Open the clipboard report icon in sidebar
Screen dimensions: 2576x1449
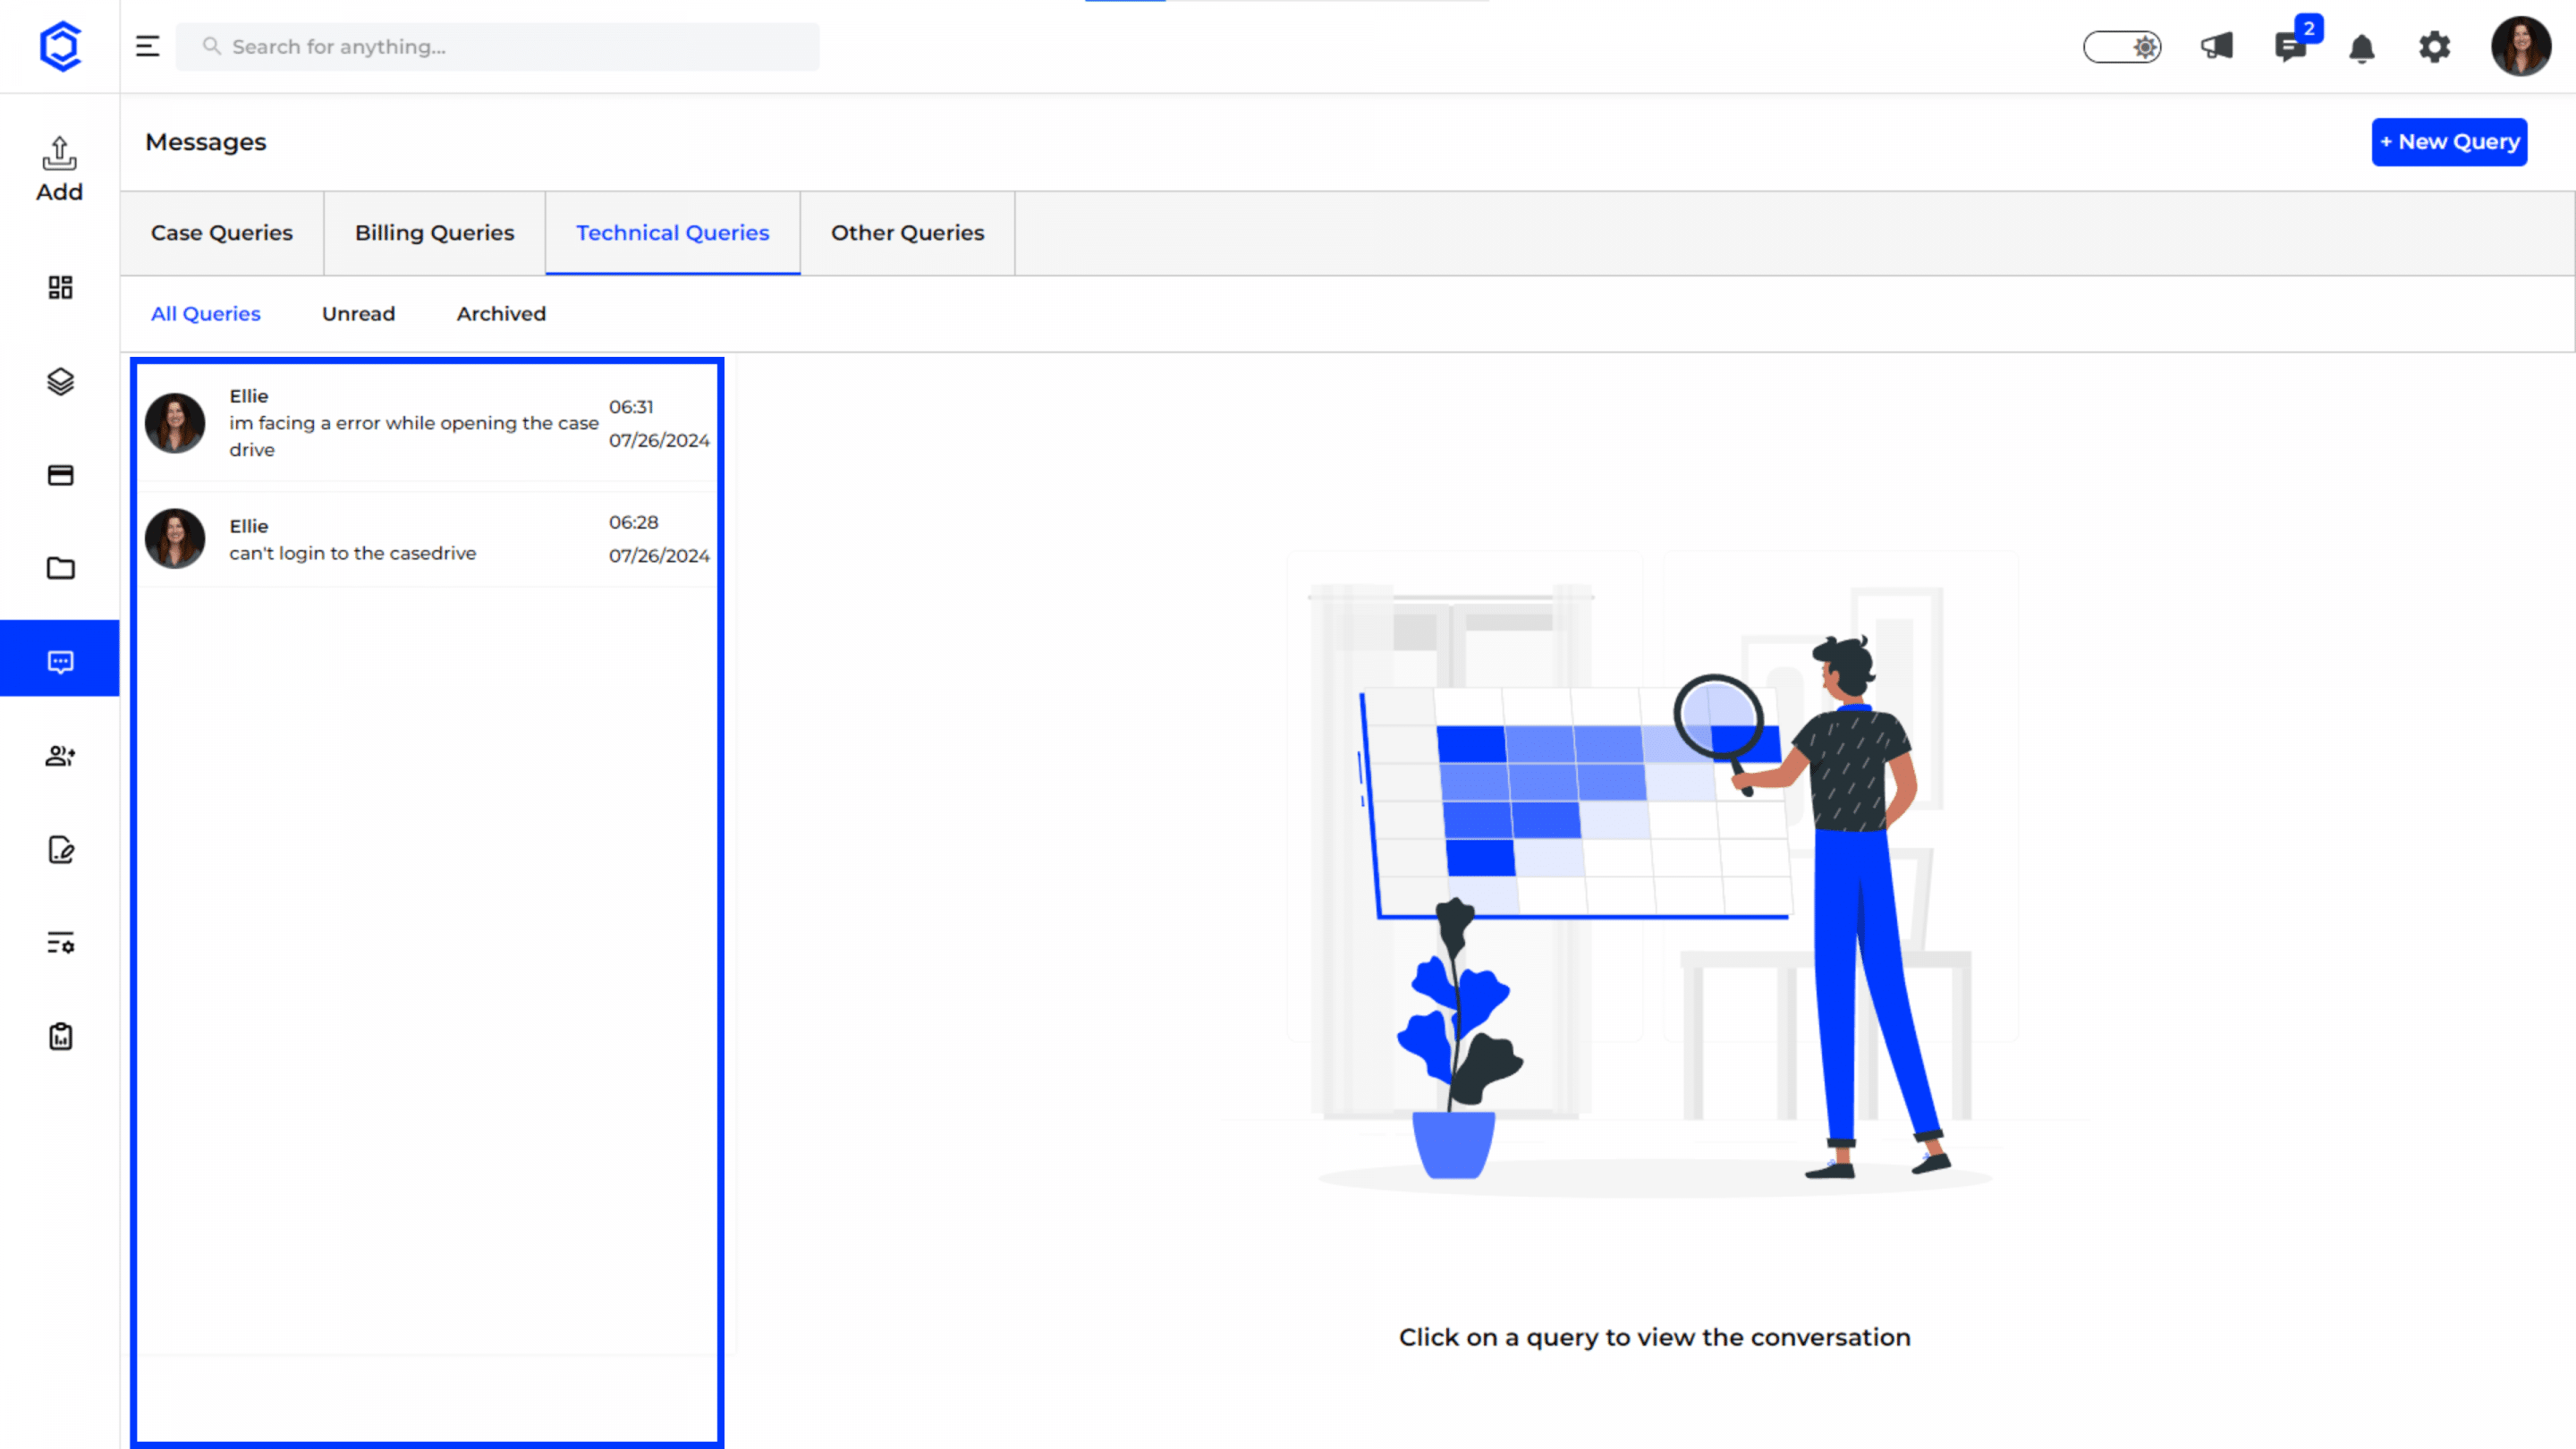pyautogui.click(x=60, y=1036)
